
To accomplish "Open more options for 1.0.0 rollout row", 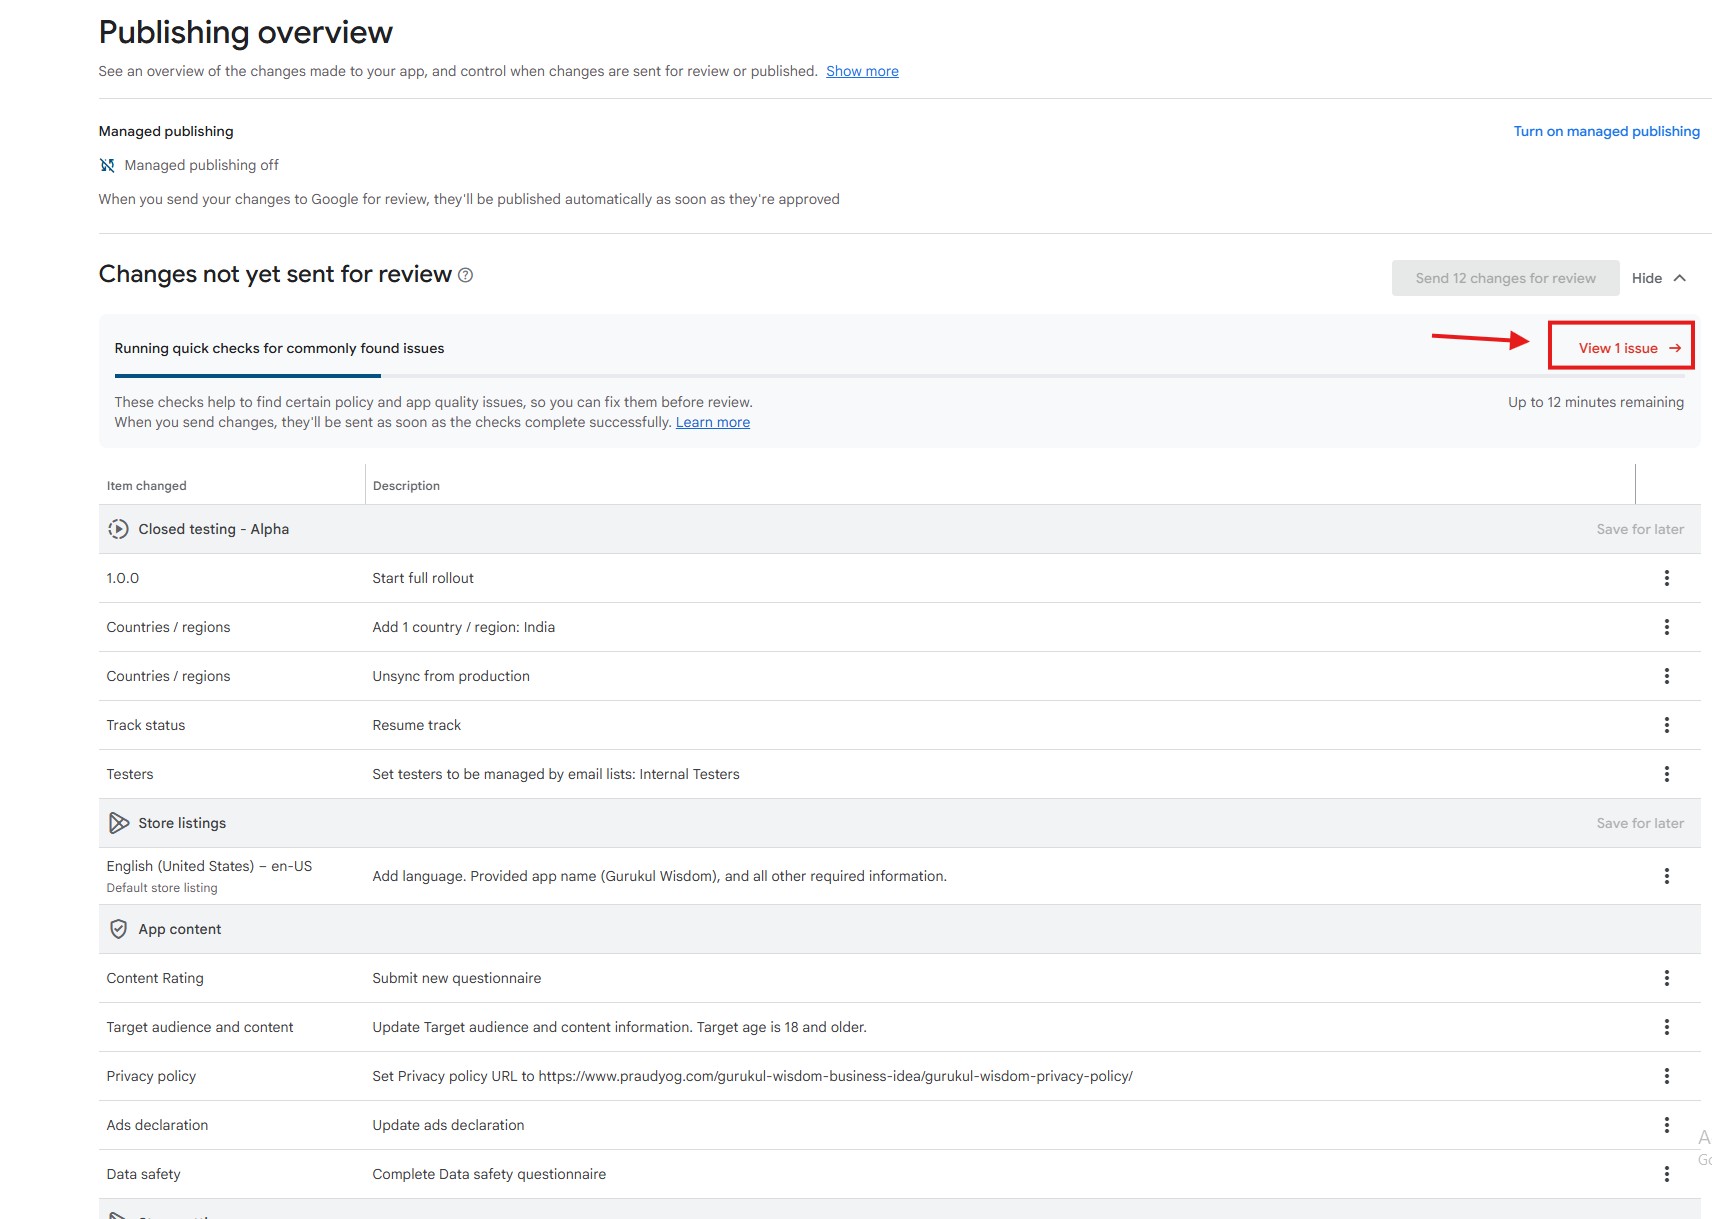I will tap(1666, 578).
